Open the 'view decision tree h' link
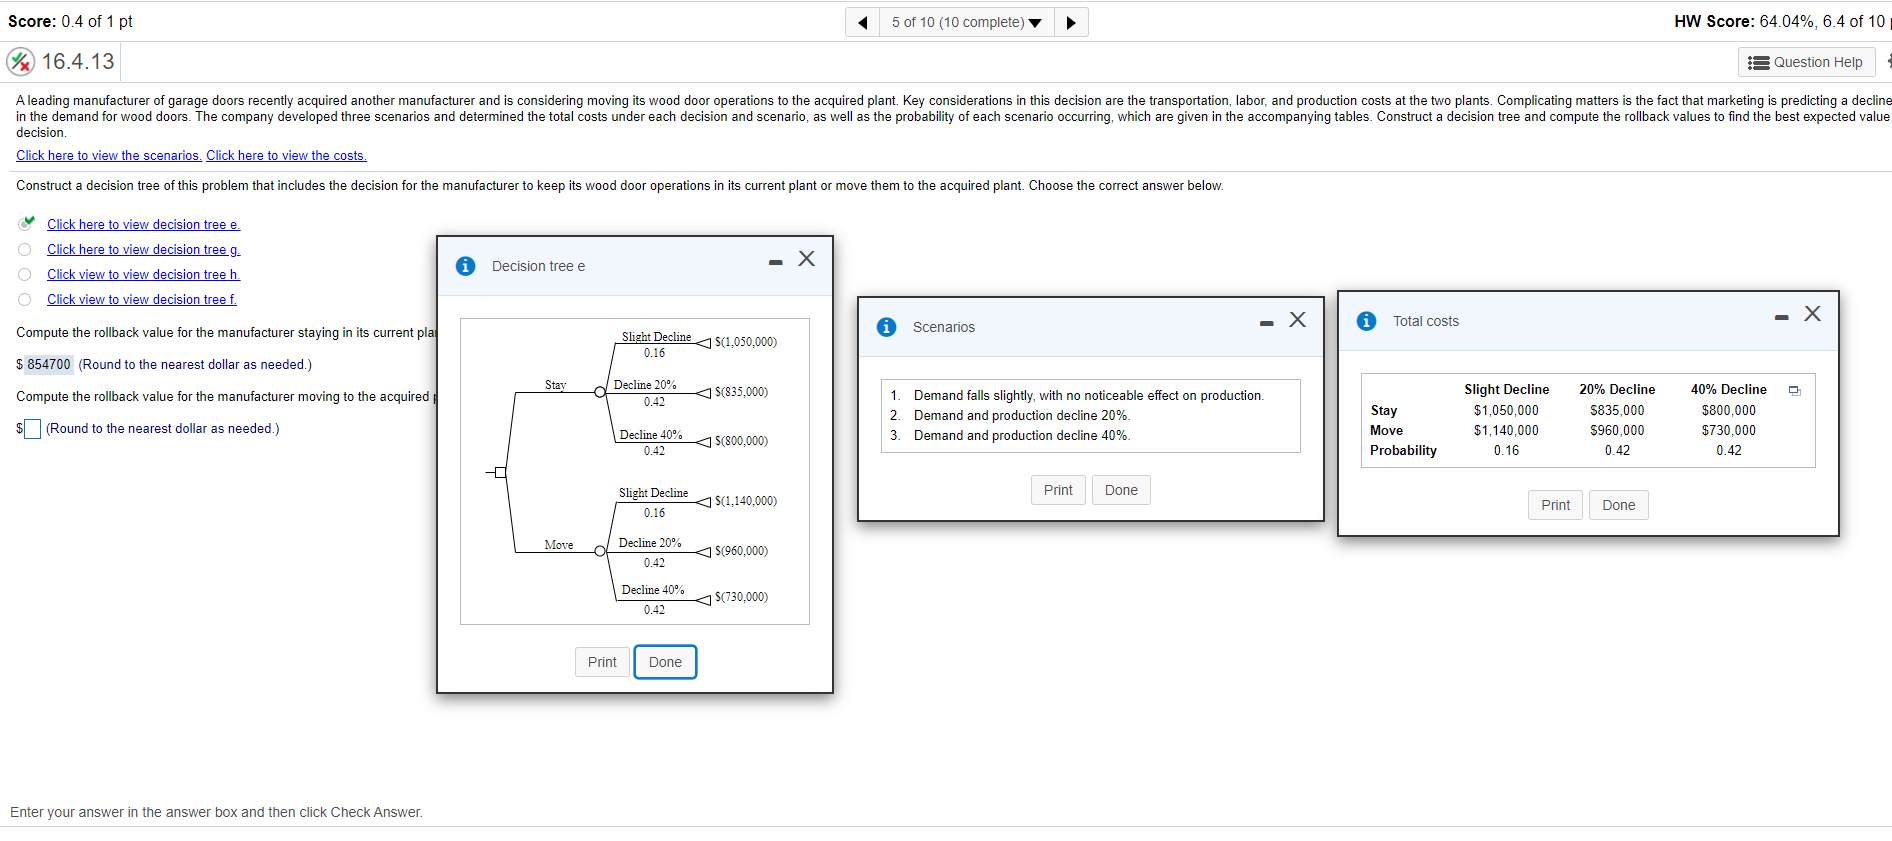 point(144,274)
